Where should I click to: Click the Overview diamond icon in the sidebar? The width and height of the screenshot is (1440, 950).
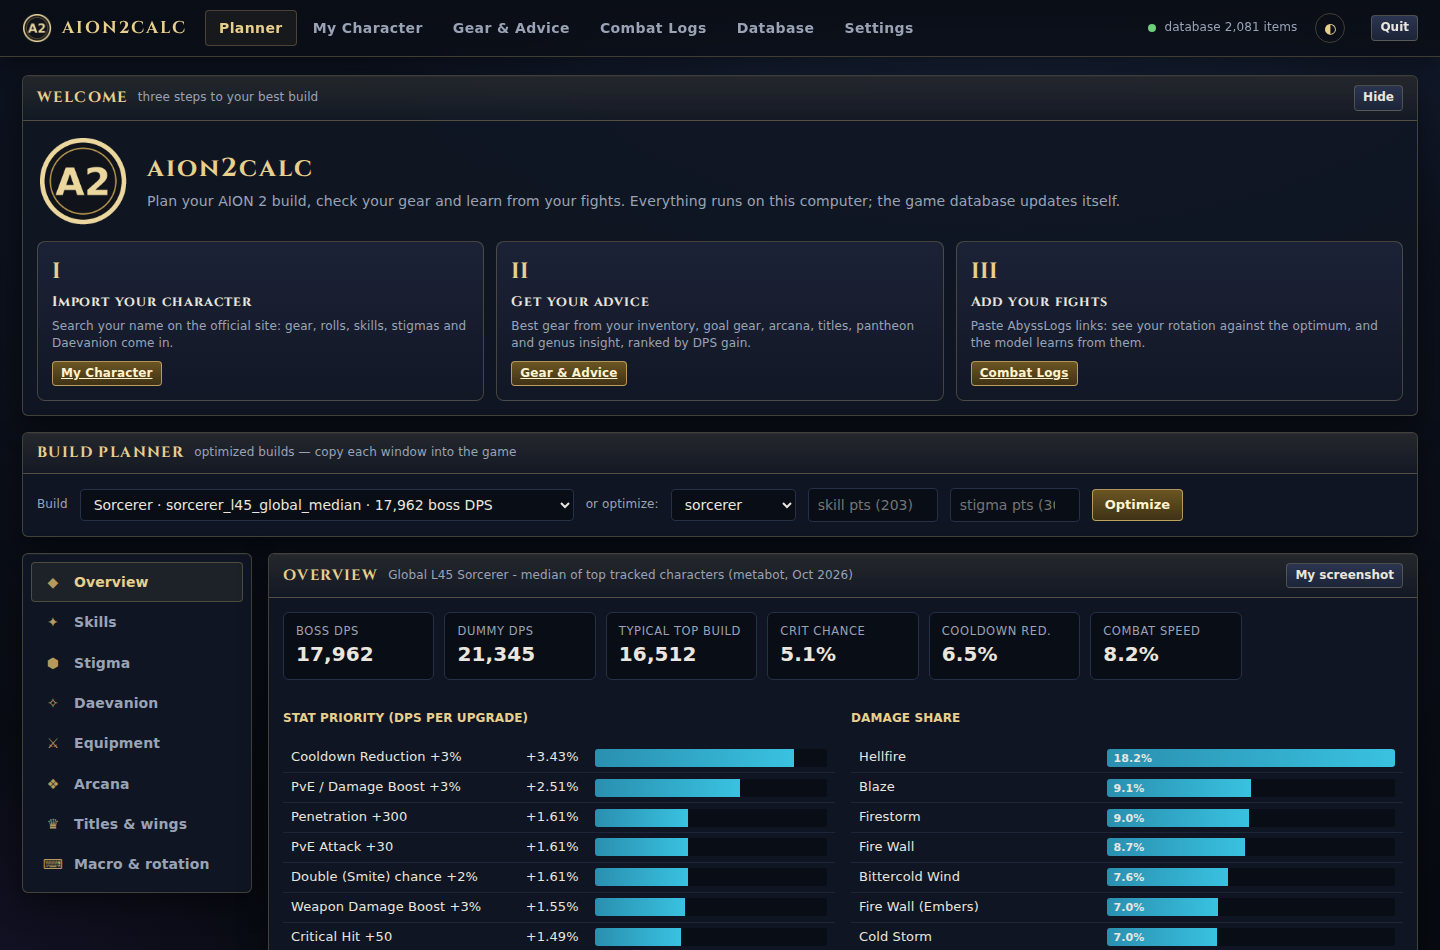tap(53, 582)
